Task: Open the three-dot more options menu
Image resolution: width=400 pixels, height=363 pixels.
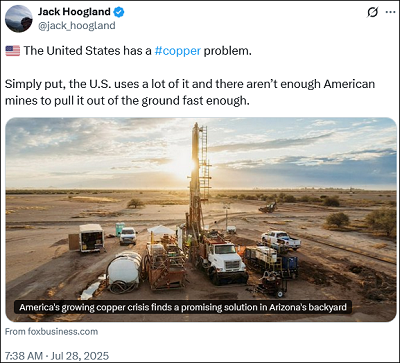Action: pyautogui.click(x=390, y=12)
